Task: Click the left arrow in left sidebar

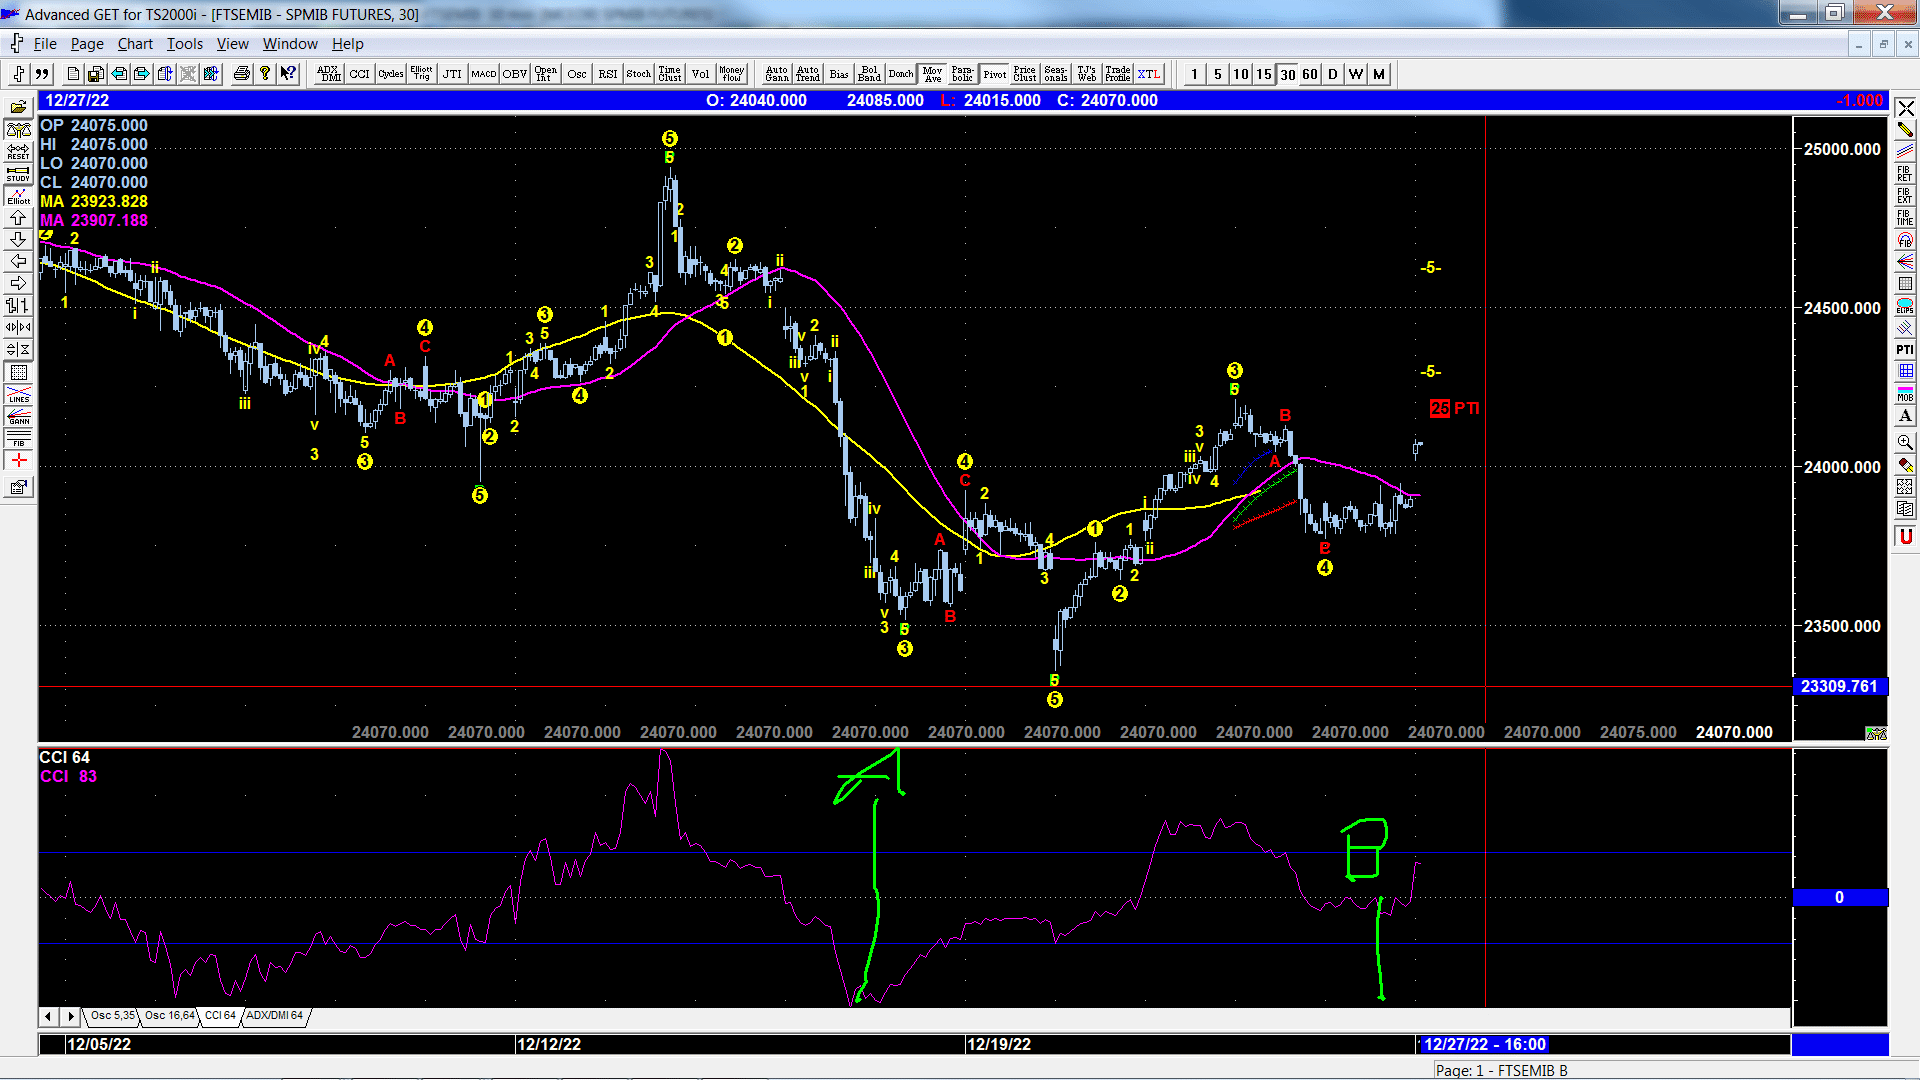Action: point(18,261)
